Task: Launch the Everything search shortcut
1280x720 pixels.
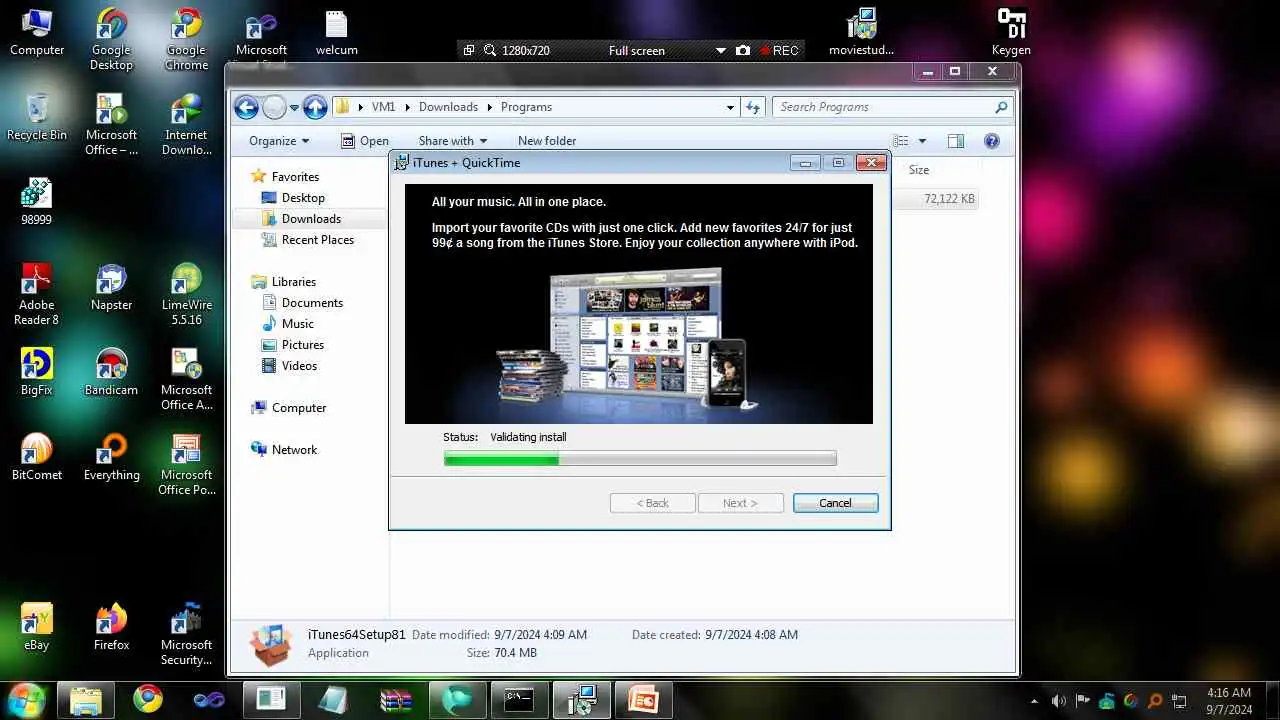Action: tap(111, 458)
